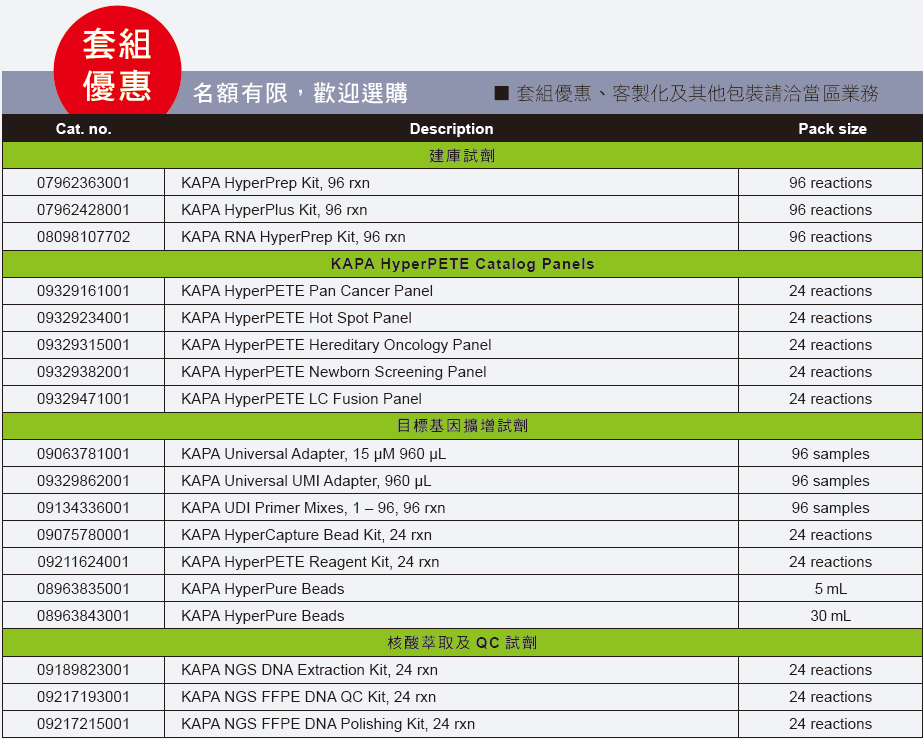Select catalog number 08963843001
Screen dimensions: 923x739
(x=83, y=616)
